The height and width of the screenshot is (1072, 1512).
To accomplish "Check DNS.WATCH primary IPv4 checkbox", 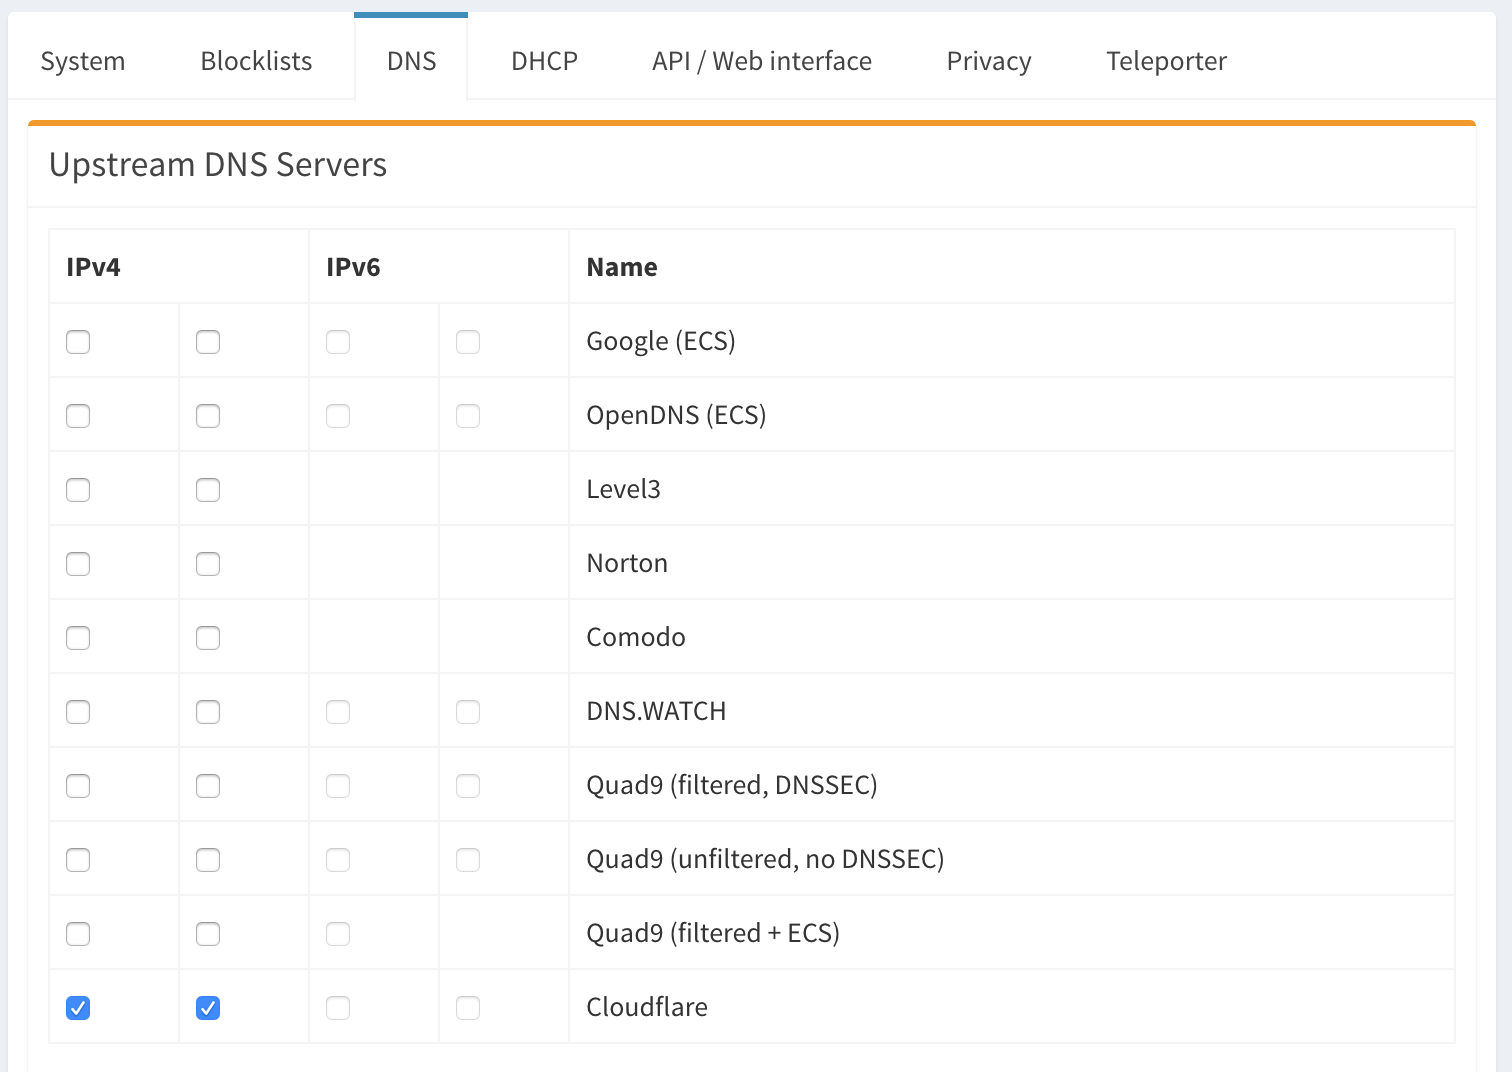I will coord(78,712).
